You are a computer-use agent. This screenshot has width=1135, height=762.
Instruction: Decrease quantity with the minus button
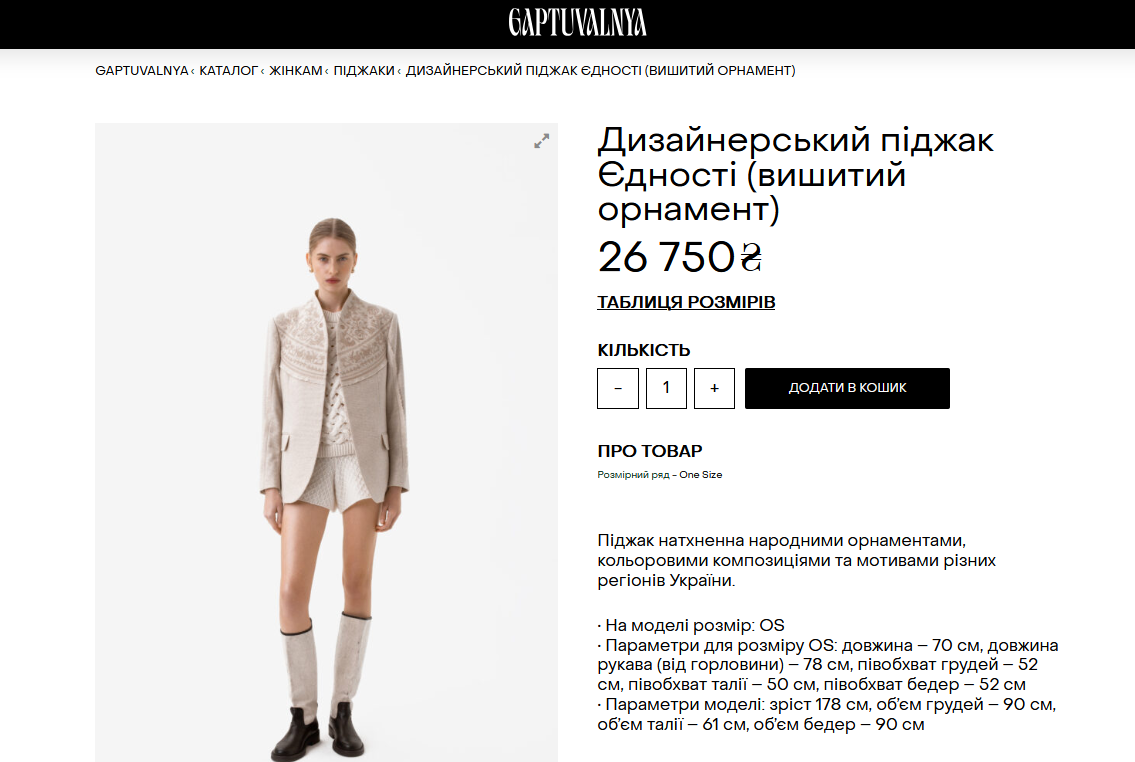[x=617, y=389]
